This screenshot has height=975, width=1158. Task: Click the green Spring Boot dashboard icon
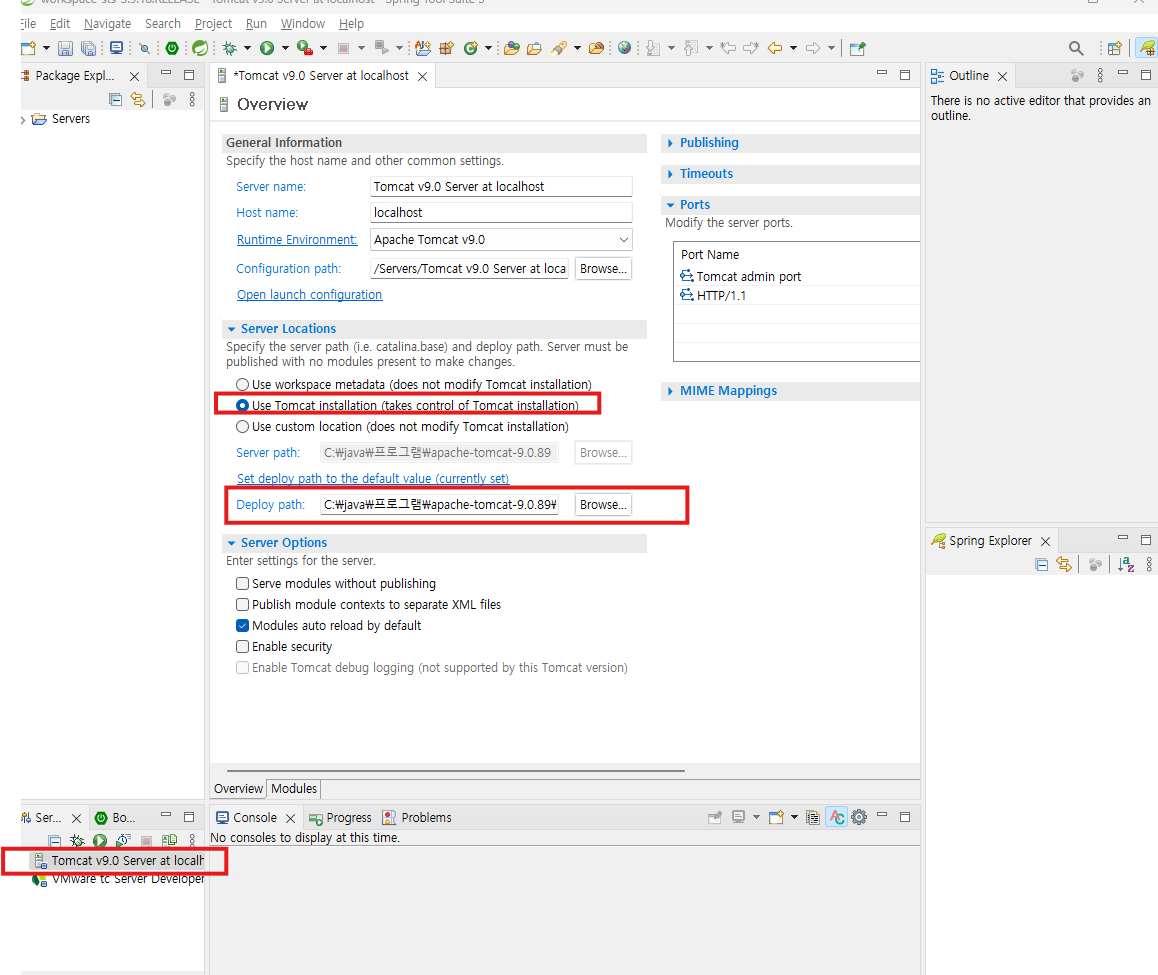coord(172,49)
